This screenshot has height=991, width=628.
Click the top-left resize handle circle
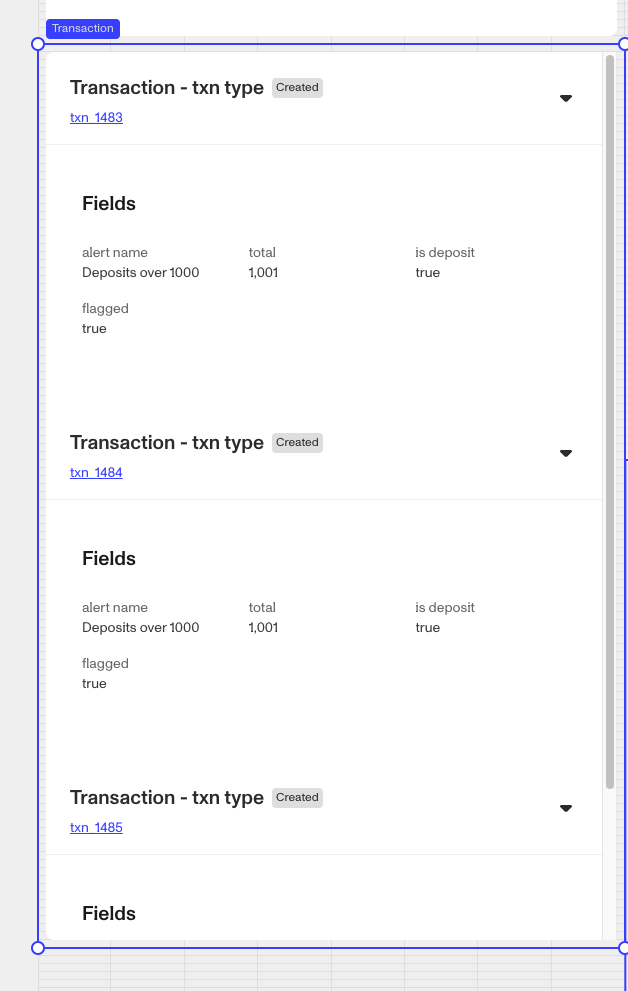point(38,44)
